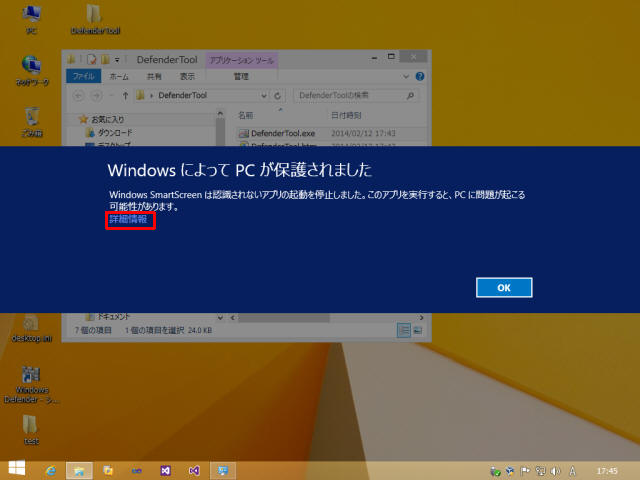Open Action Center flag in system tray

pyautogui.click(x=525, y=471)
